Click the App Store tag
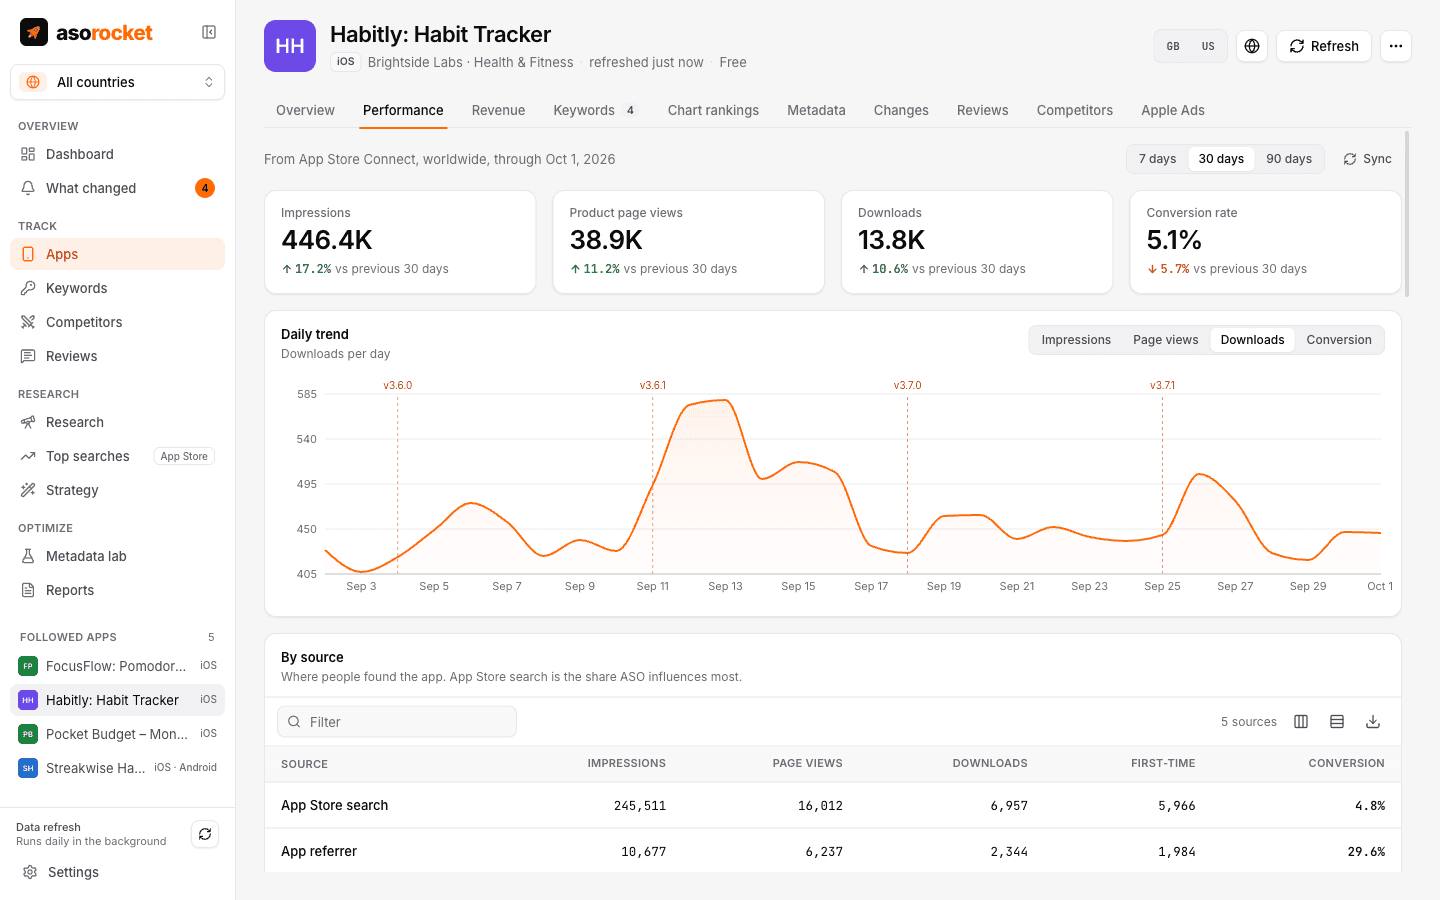1440x900 pixels. [x=184, y=456]
